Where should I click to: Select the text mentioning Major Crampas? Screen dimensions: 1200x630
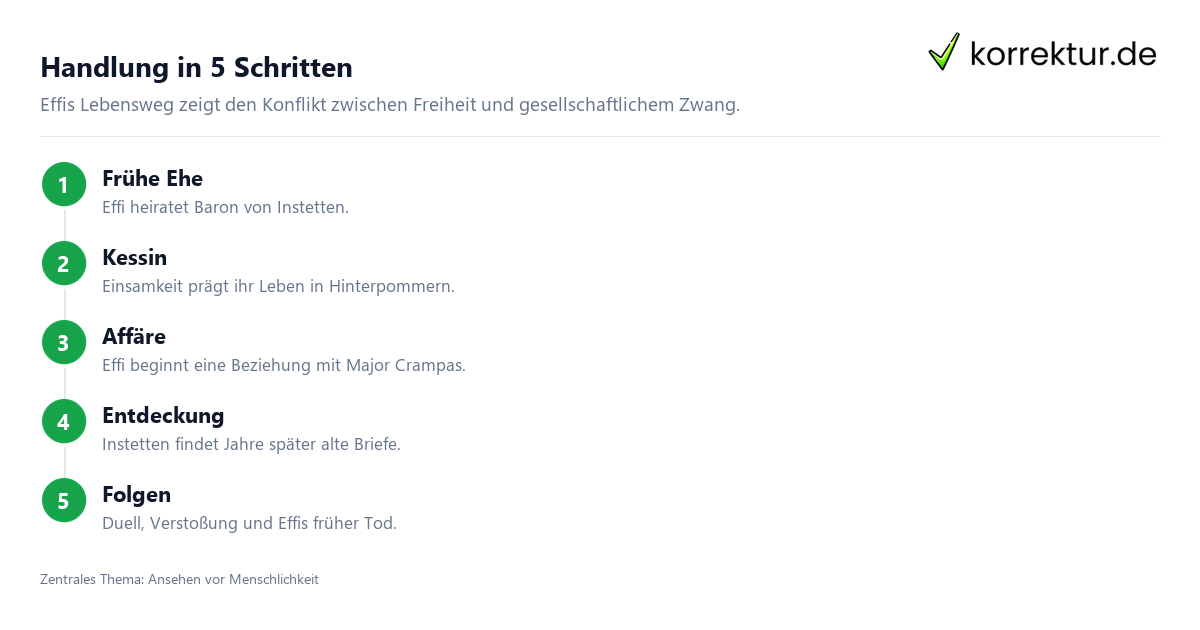(x=284, y=366)
